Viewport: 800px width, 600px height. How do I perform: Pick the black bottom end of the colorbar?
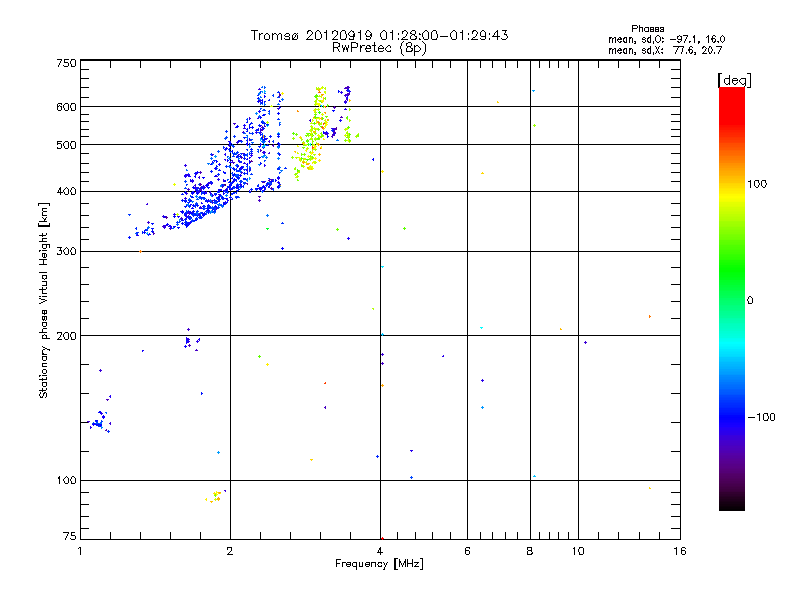pyautogui.click(x=732, y=503)
